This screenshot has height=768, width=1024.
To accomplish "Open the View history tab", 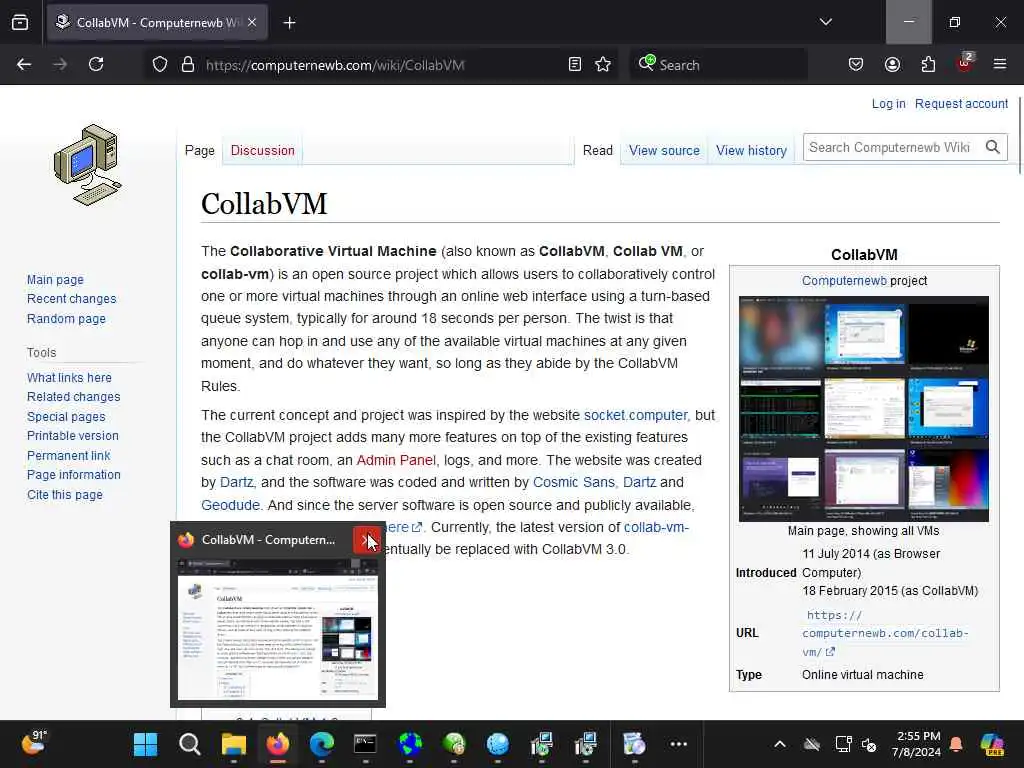I will click(751, 151).
